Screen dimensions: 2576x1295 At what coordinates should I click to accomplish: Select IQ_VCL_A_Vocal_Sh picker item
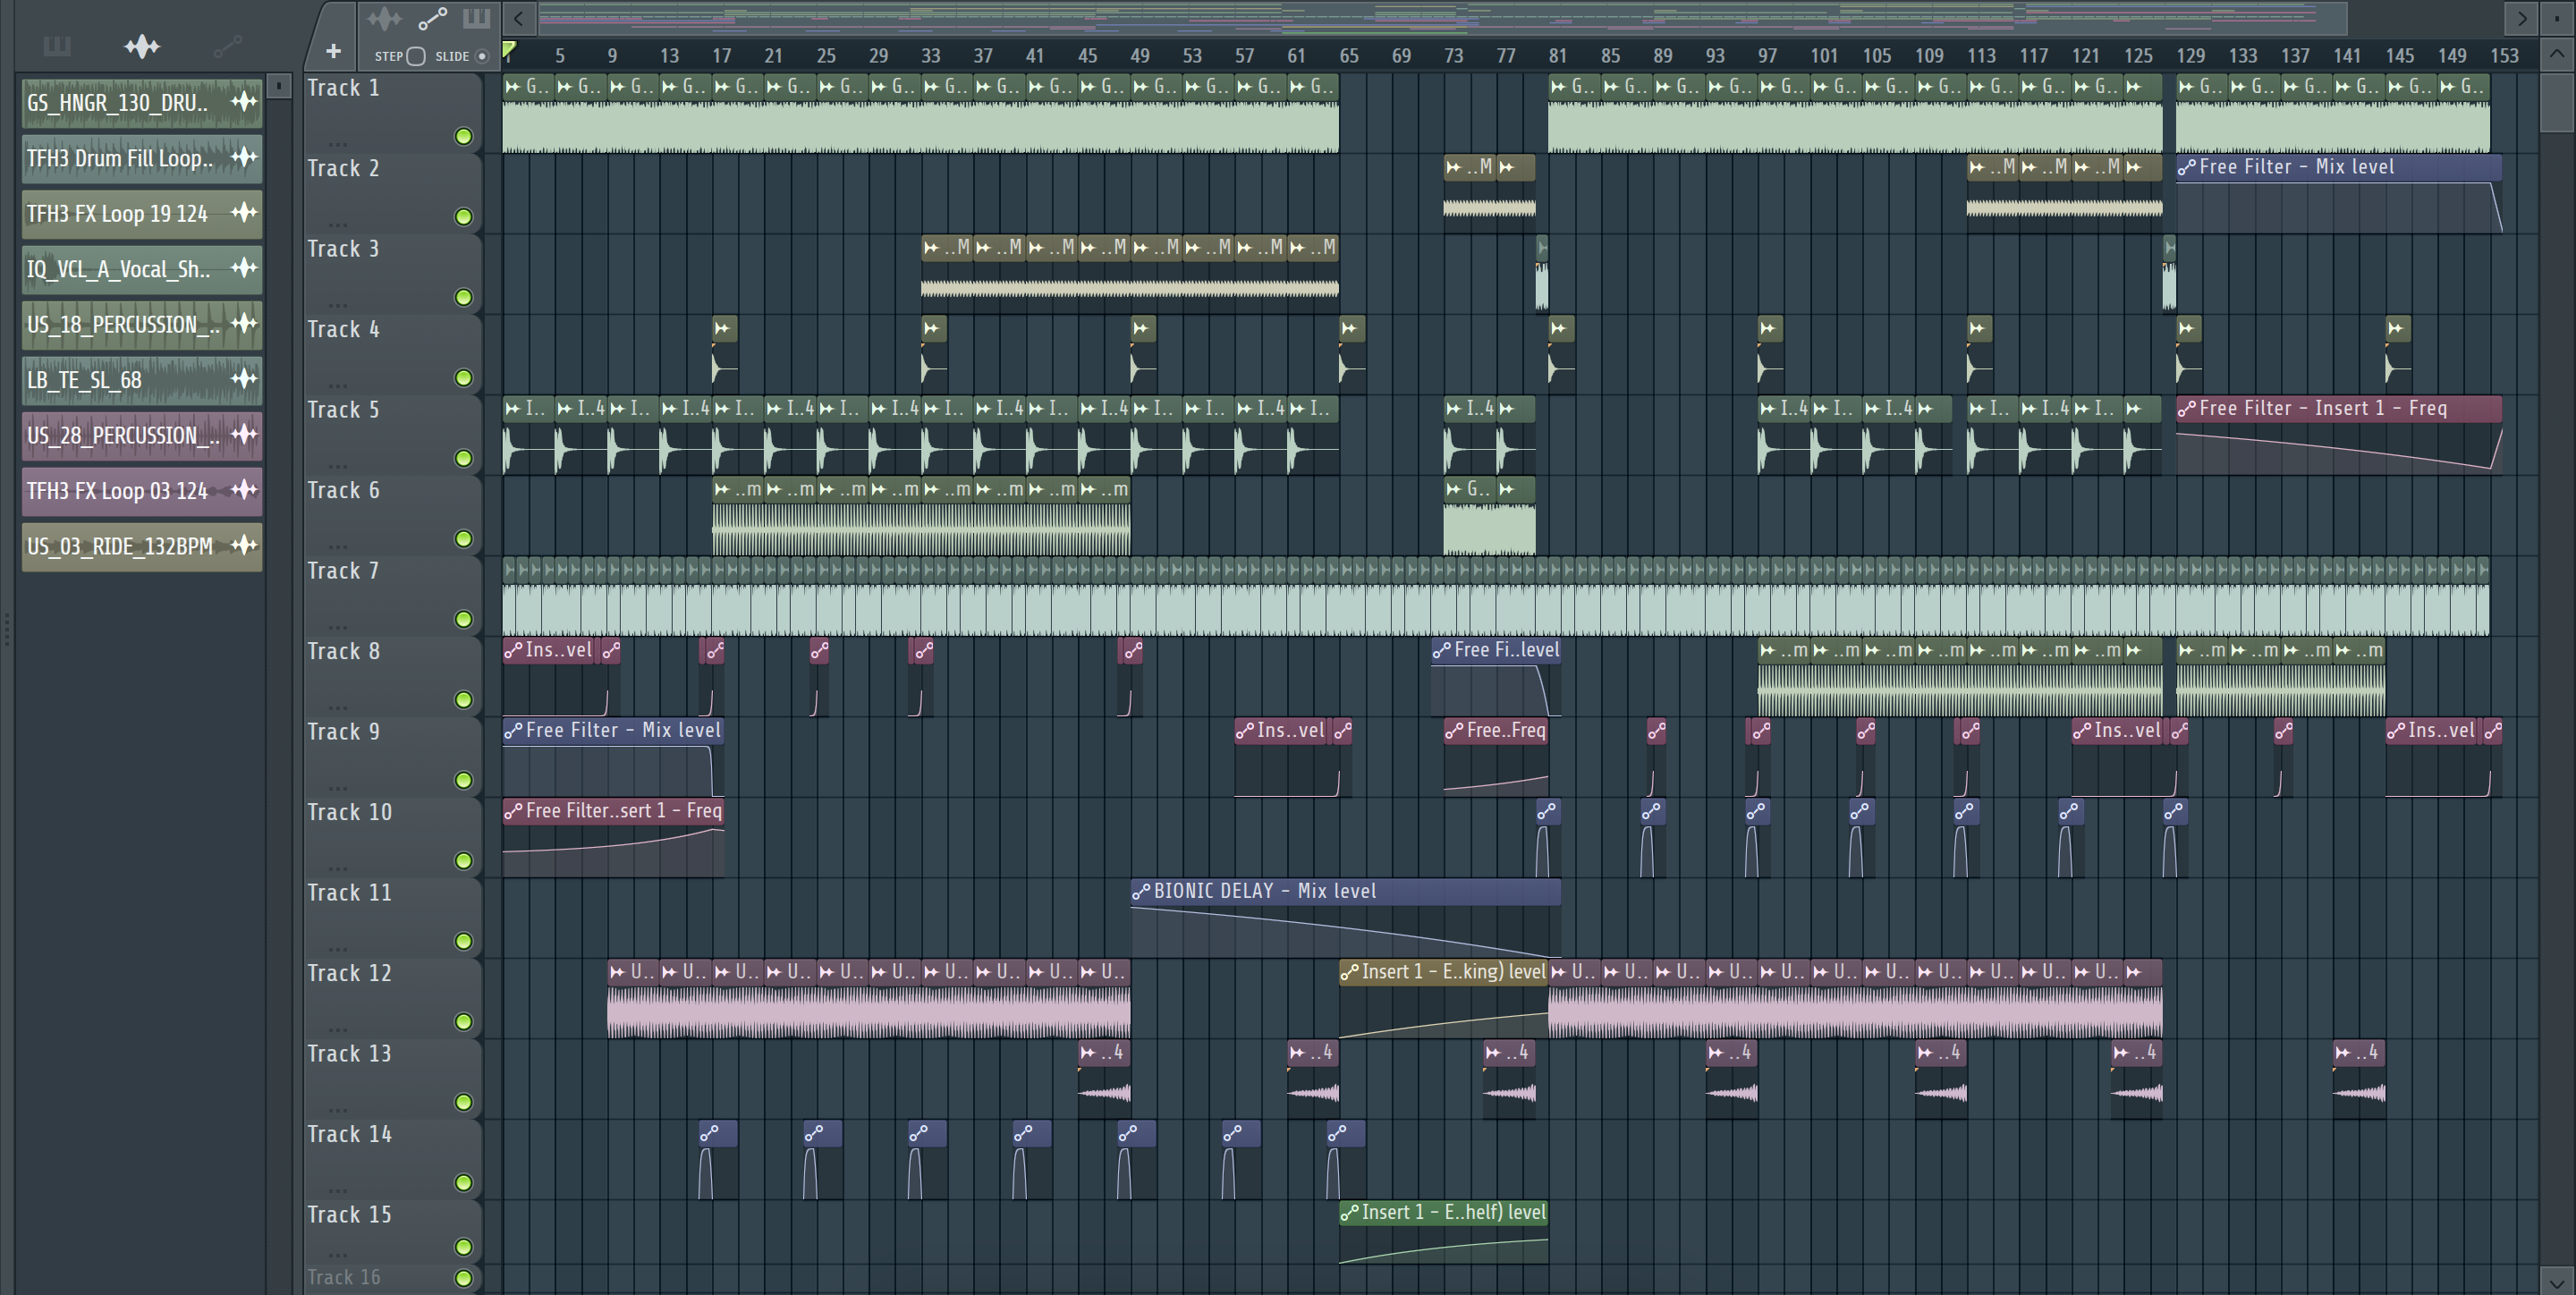pos(142,269)
